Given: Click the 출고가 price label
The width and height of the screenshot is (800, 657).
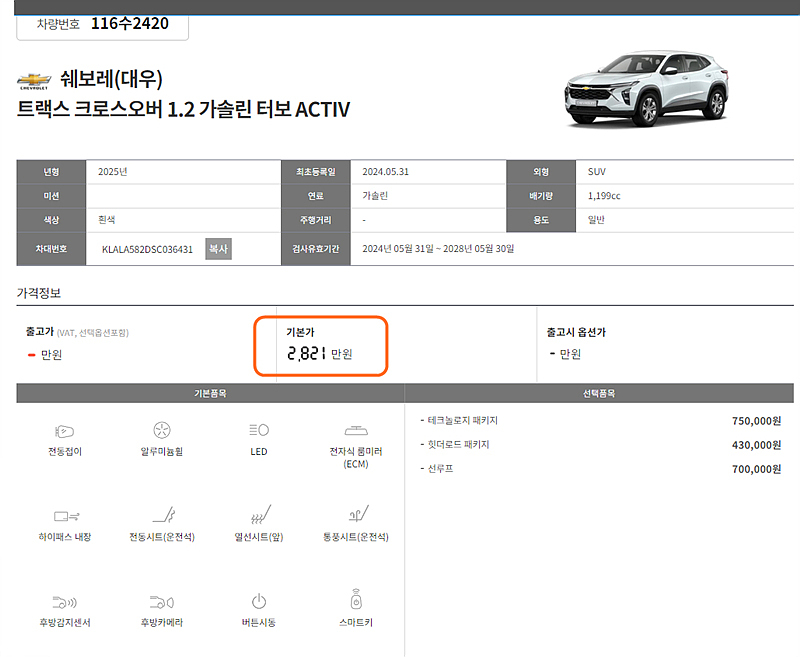Looking at the screenshot, I should [40, 332].
